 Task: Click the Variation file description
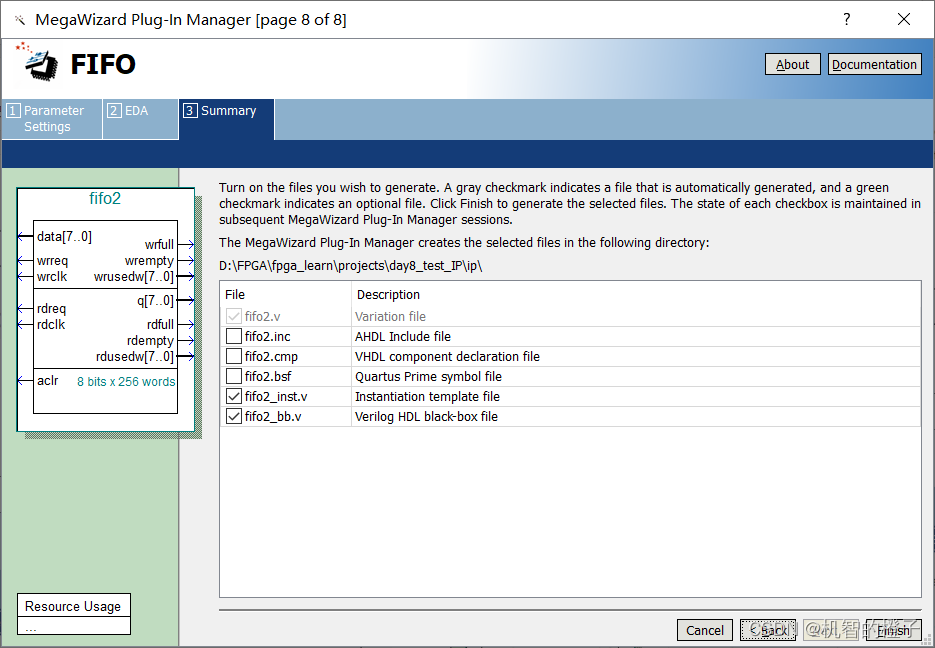[x=391, y=317]
